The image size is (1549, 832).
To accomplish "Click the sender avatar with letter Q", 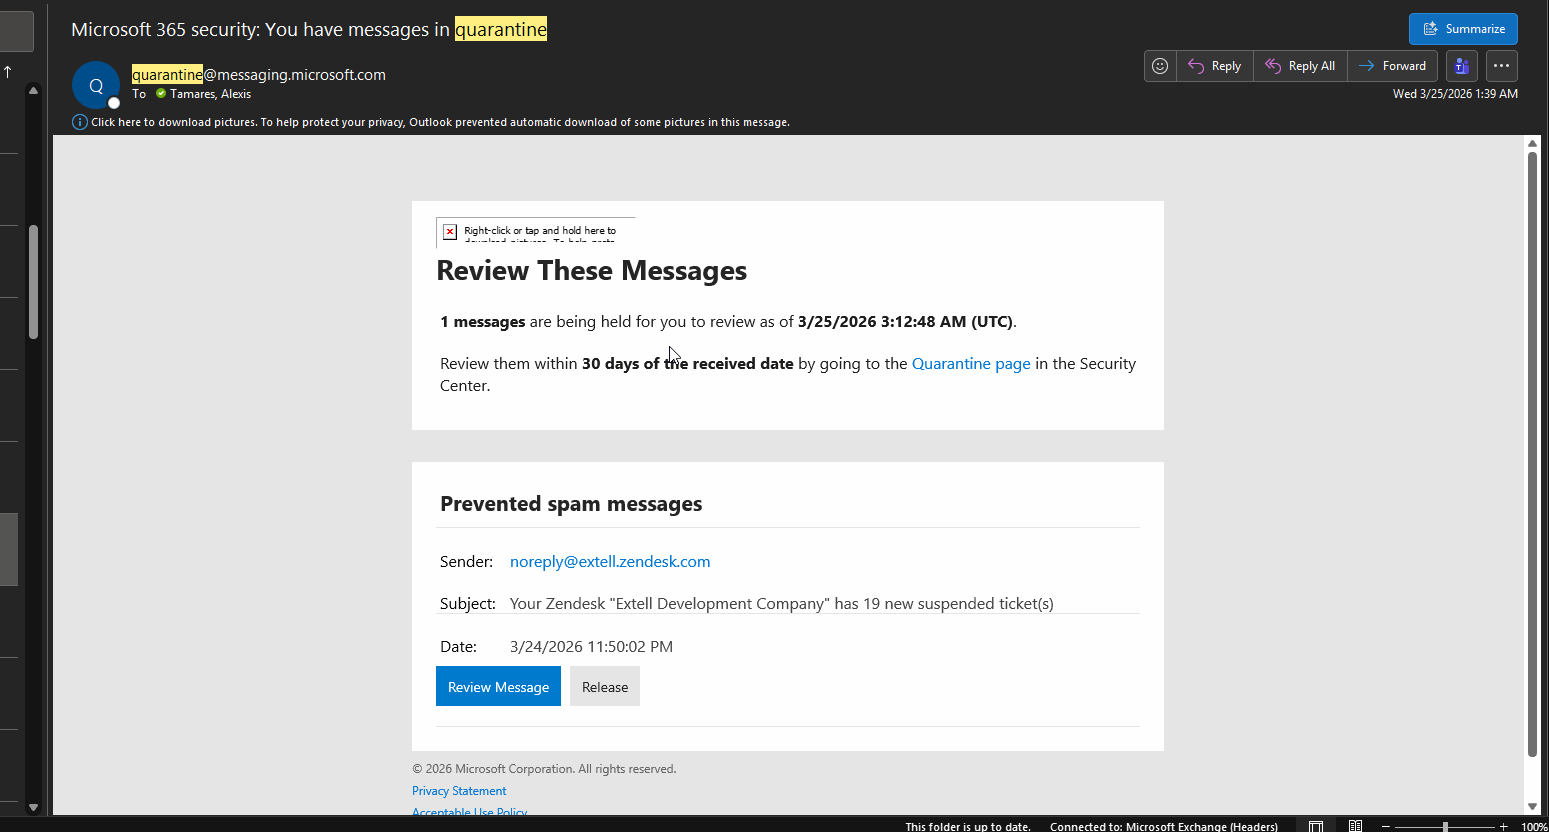I will [x=96, y=86].
